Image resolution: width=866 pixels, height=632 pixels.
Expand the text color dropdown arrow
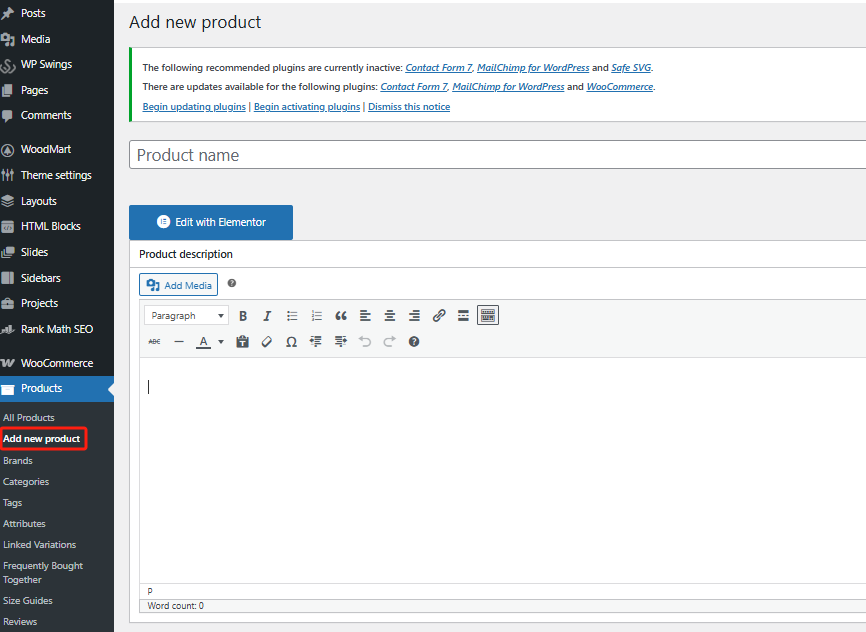221,342
